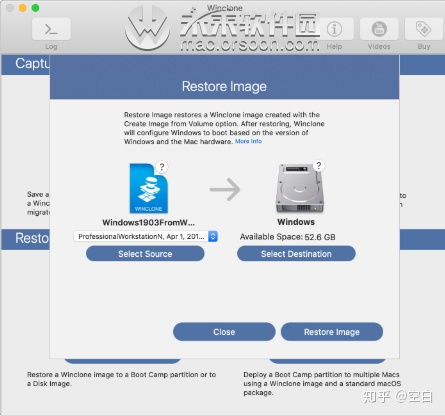Click the Buy tag icon
Screen dimensions: 445x416
[x=424, y=29]
